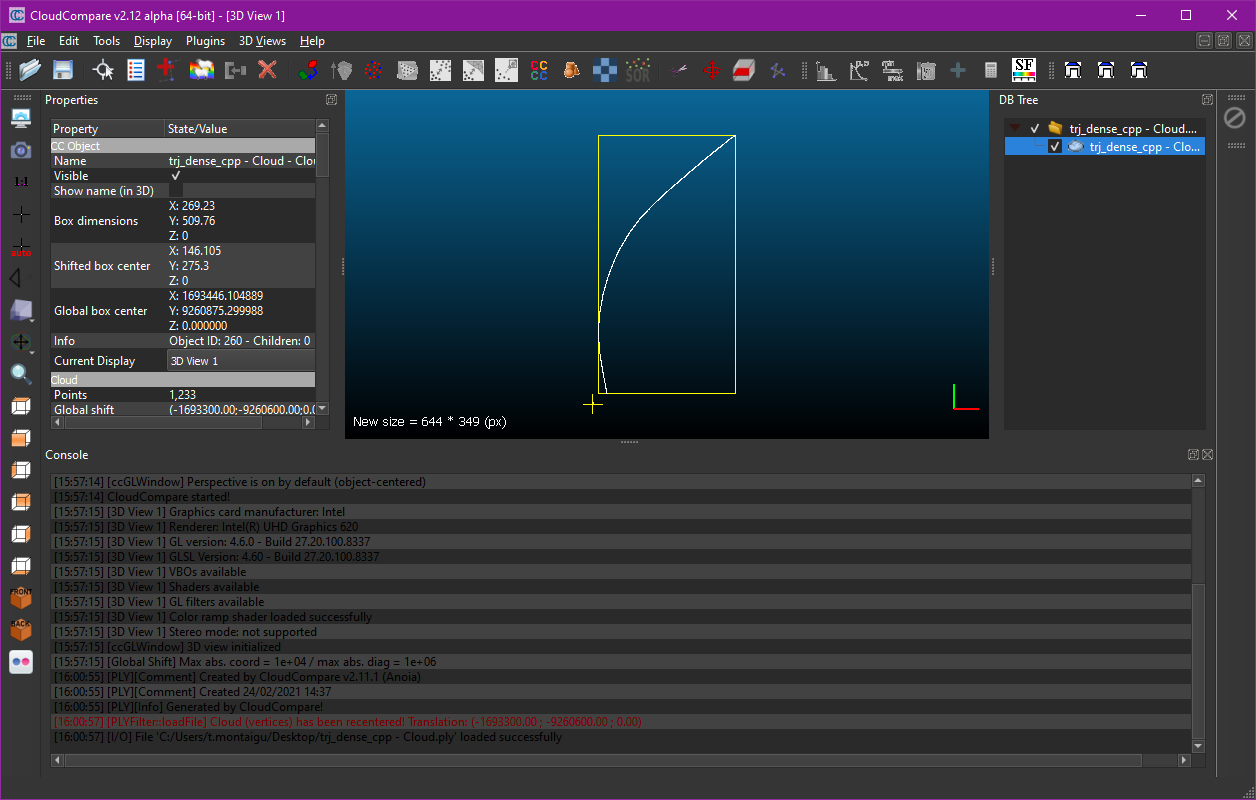Click the Info Object ID: 260 value

point(240,341)
